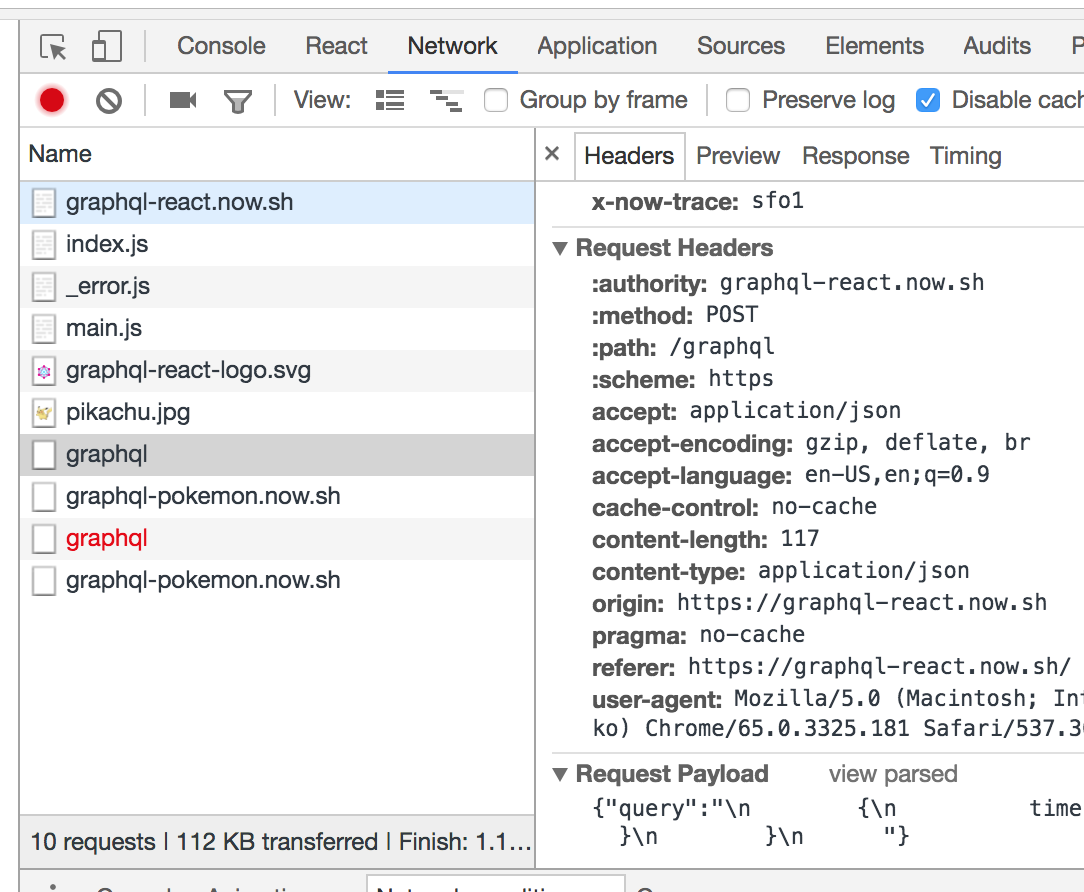1084x892 pixels.
Task: Toggle the device toolbar
Action: coord(105,45)
